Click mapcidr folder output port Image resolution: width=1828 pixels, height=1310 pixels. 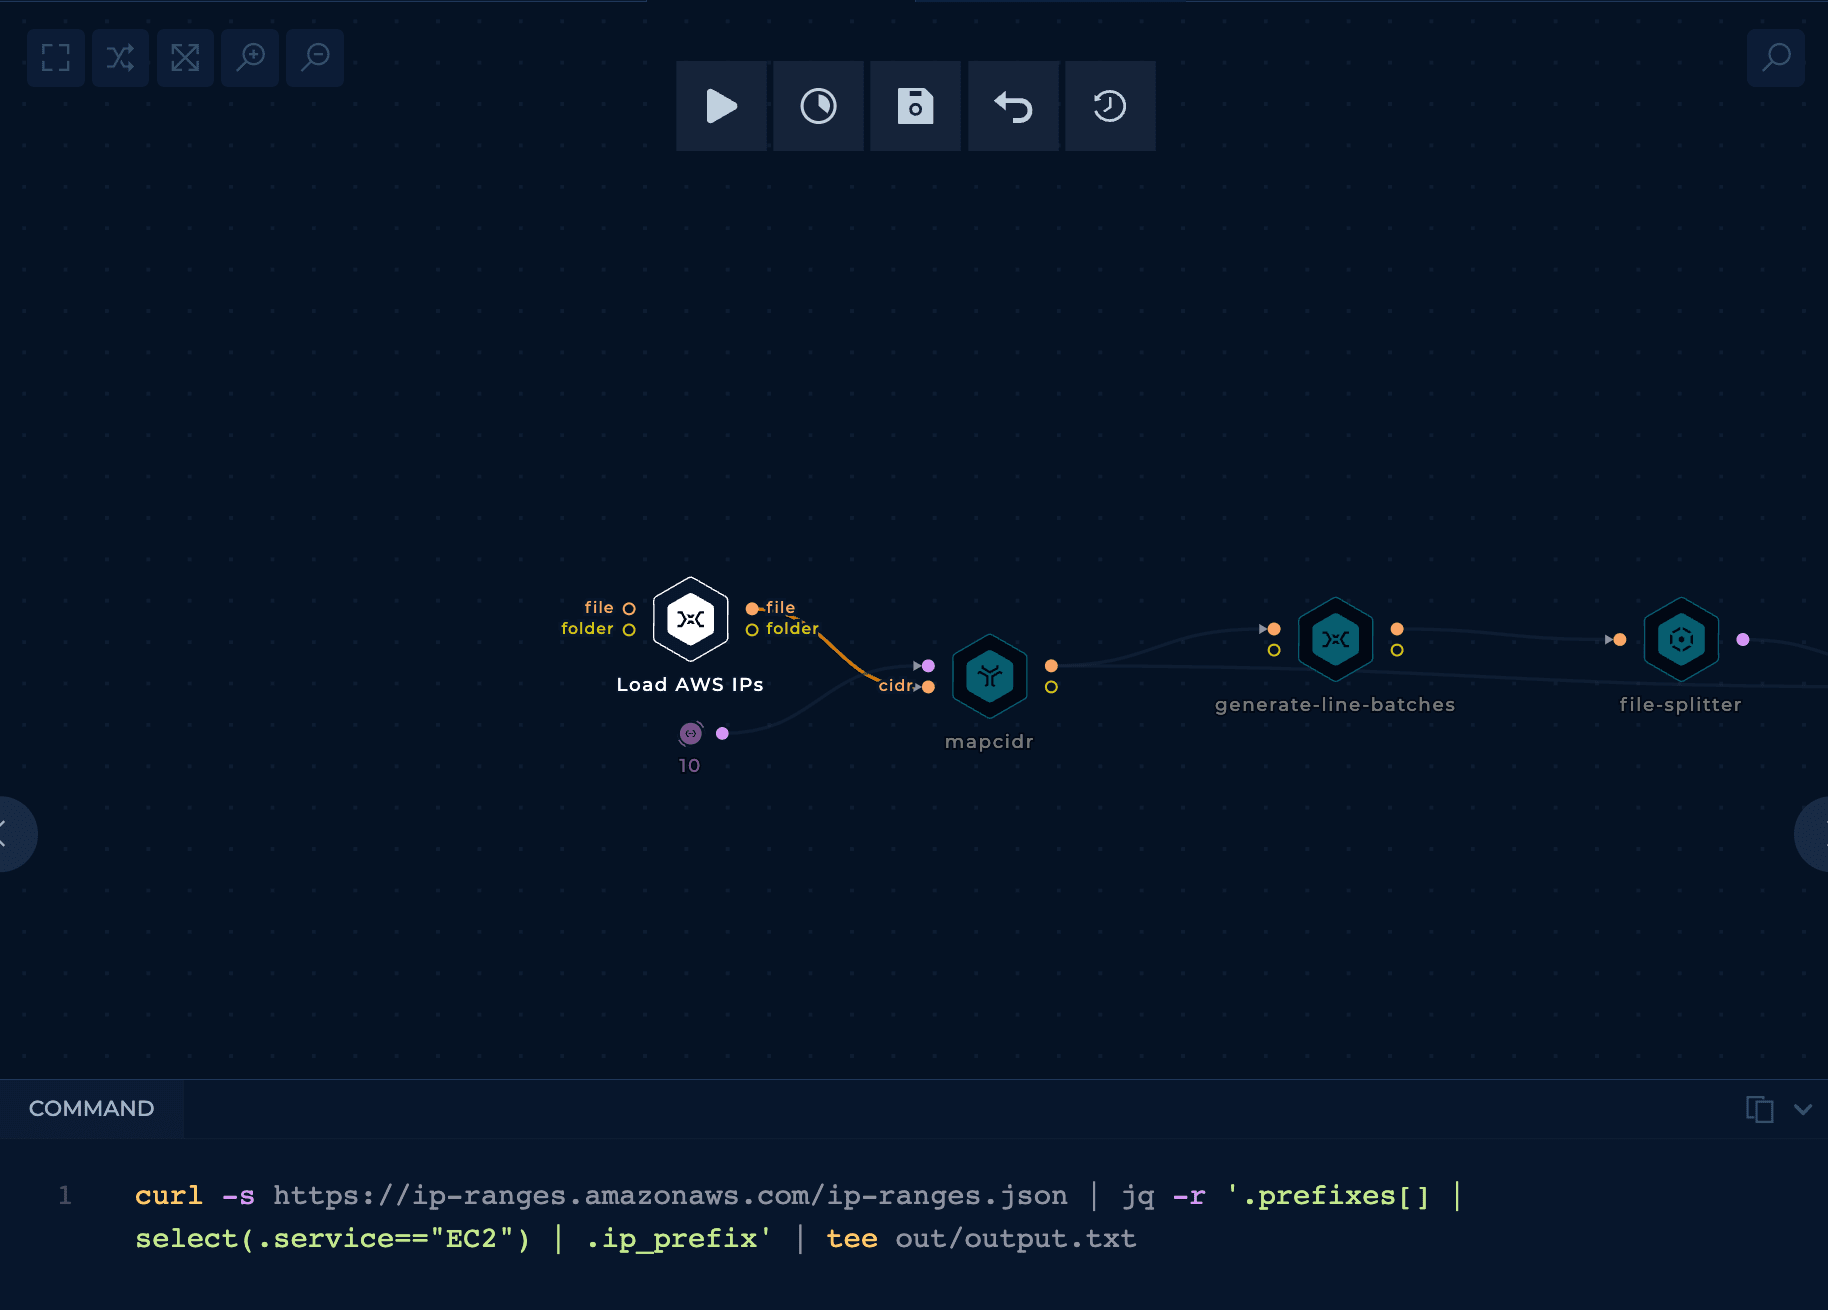pyautogui.click(x=1051, y=687)
